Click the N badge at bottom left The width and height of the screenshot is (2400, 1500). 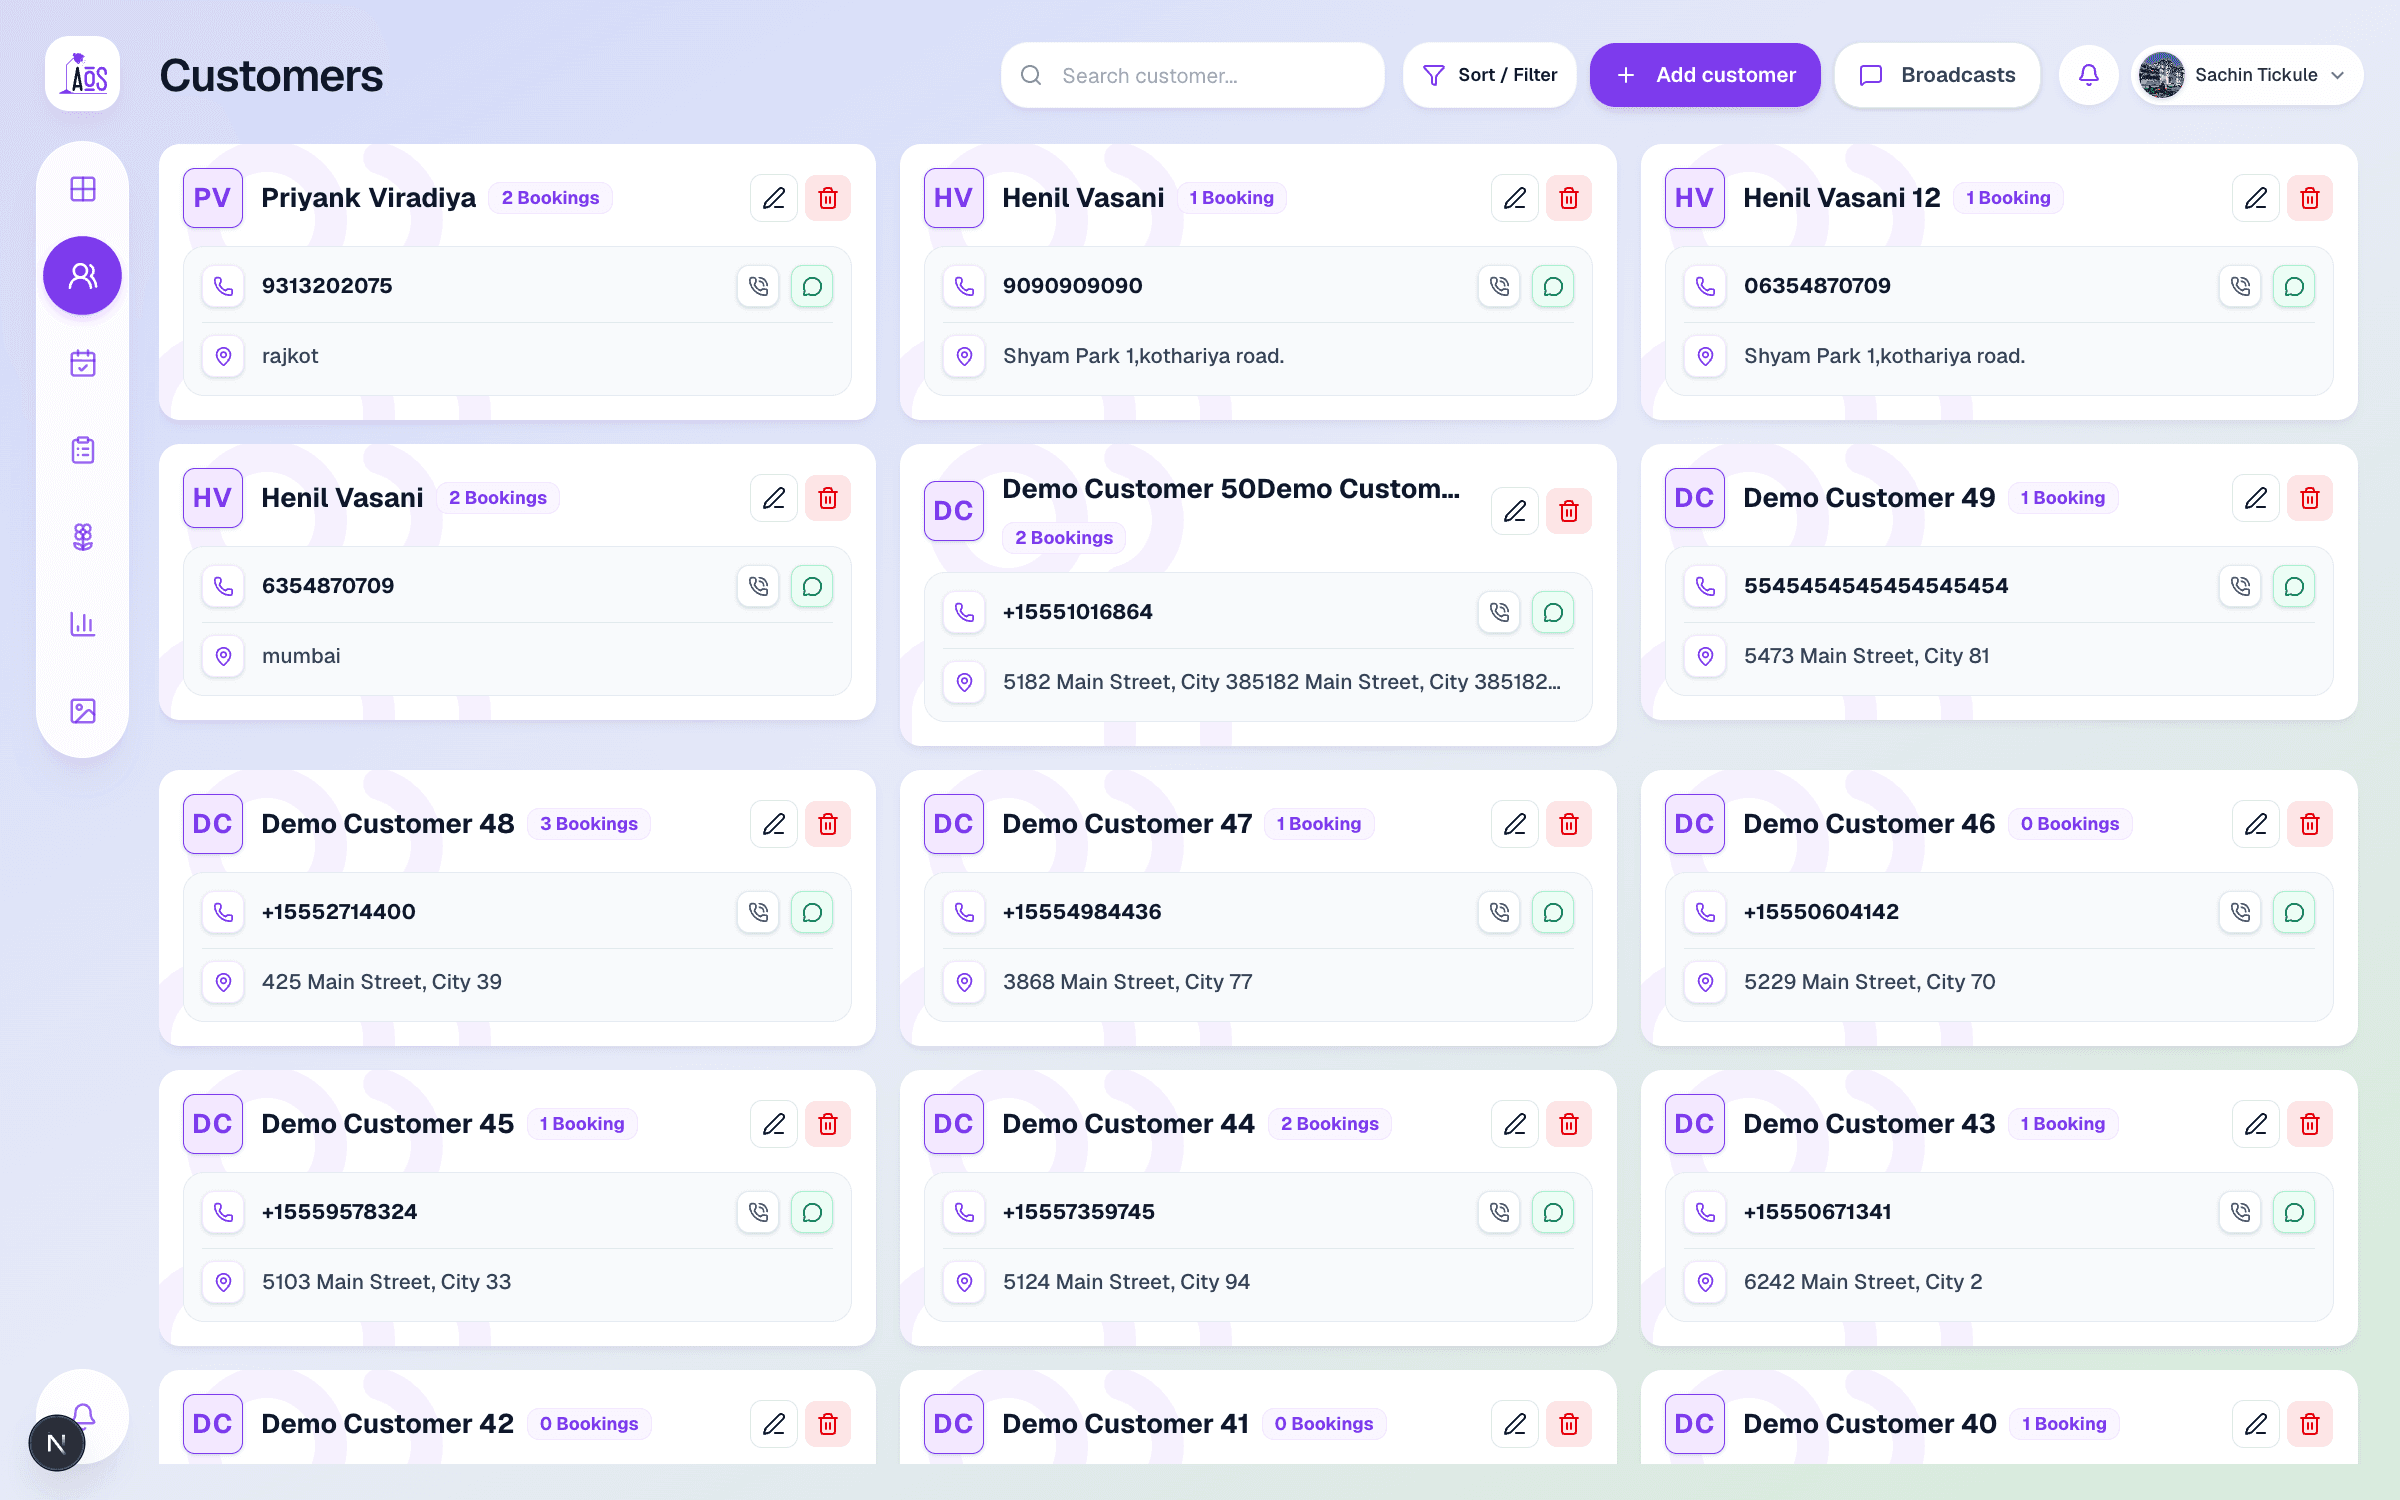pyautogui.click(x=57, y=1443)
